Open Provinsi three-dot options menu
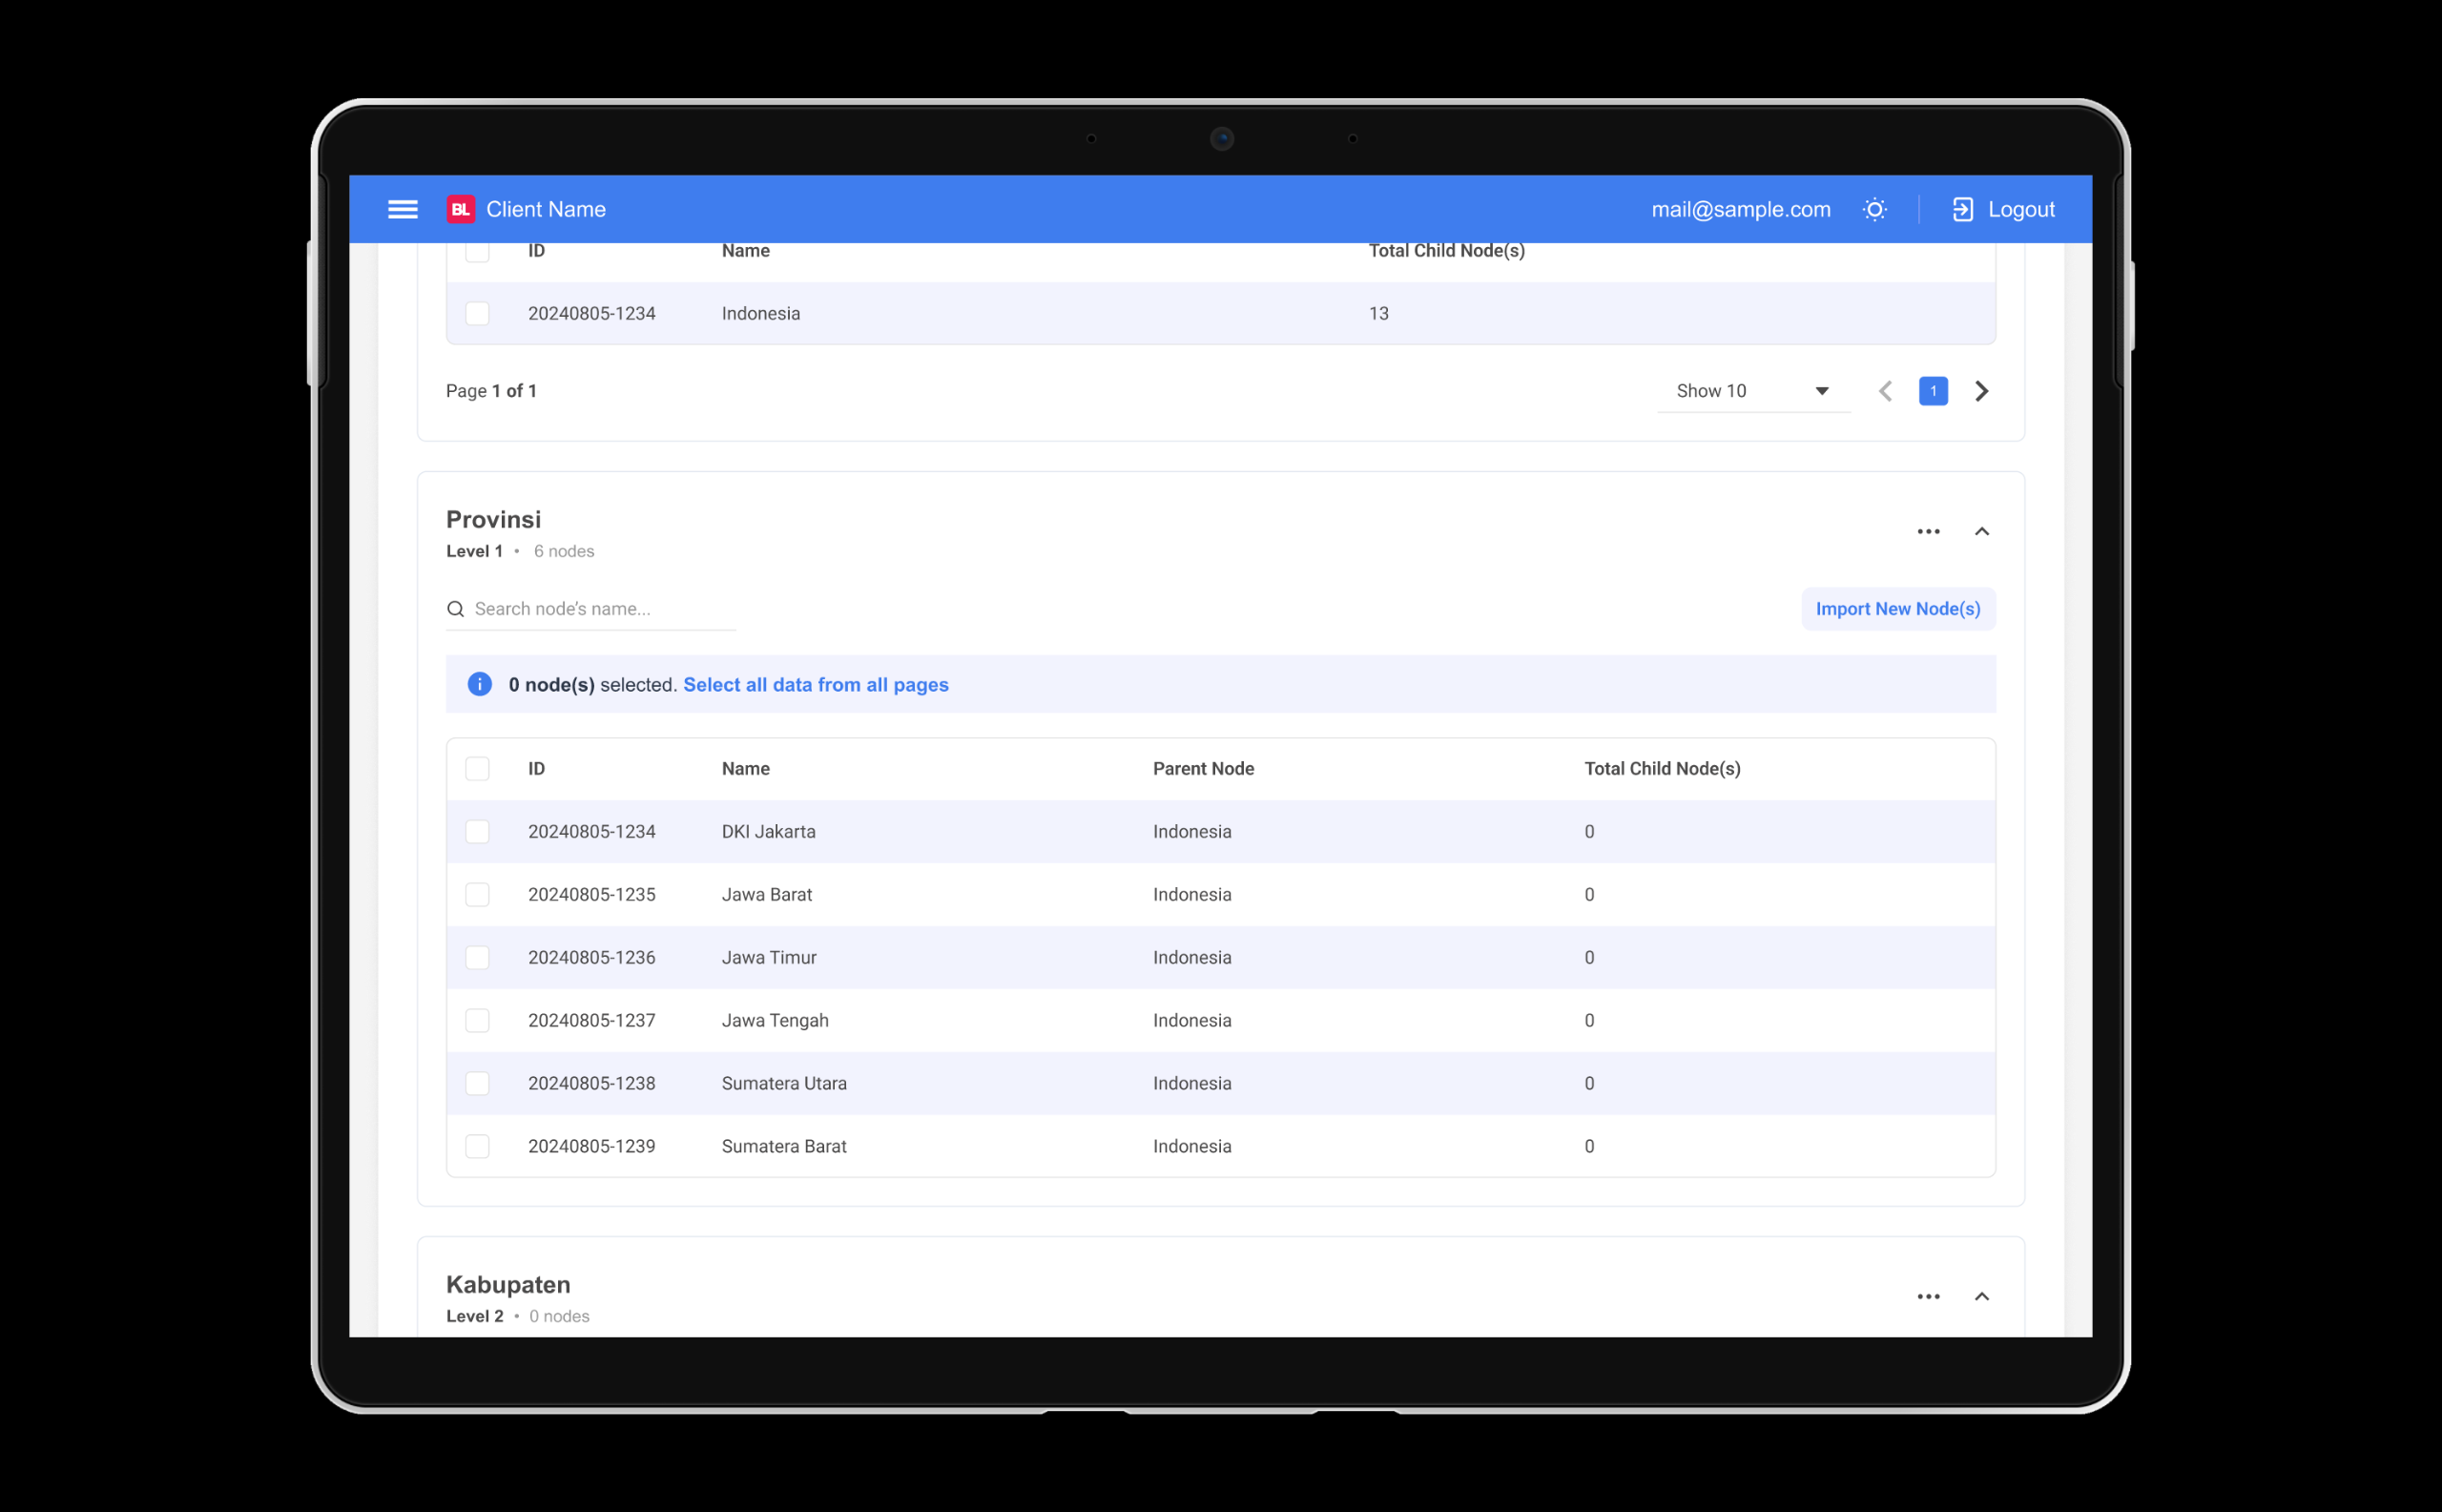The width and height of the screenshot is (2442, 1512). (1928, 531)
